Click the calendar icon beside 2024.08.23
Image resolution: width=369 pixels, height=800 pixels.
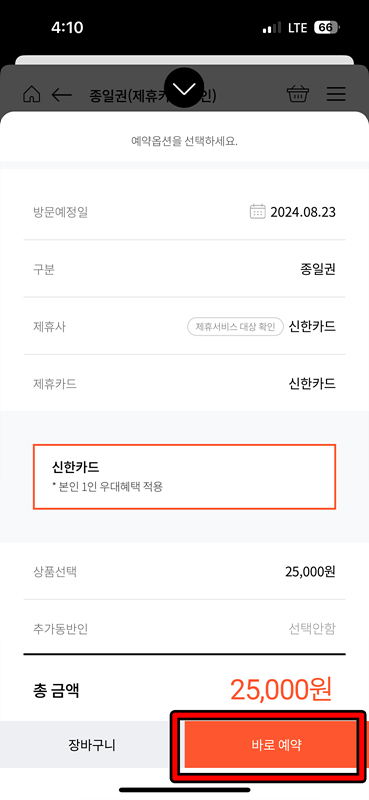258,212
